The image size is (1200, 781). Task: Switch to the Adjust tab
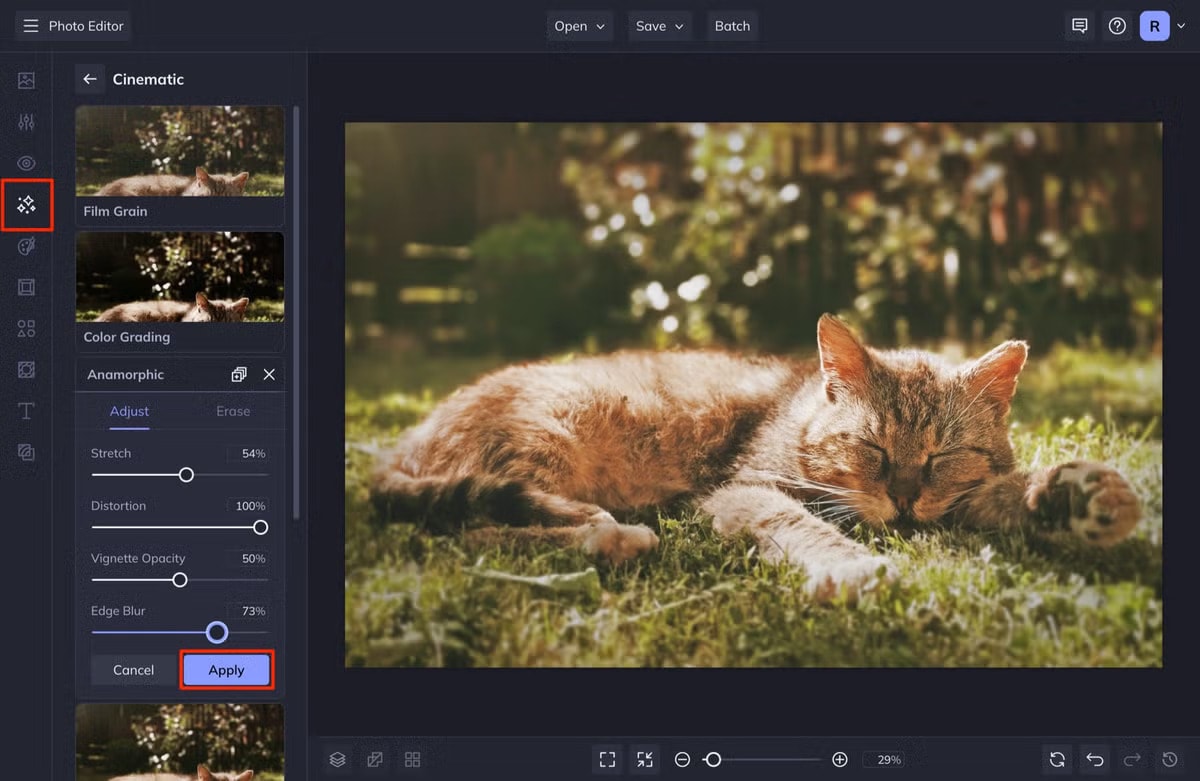pyautogui.click(x=129, y=411)
